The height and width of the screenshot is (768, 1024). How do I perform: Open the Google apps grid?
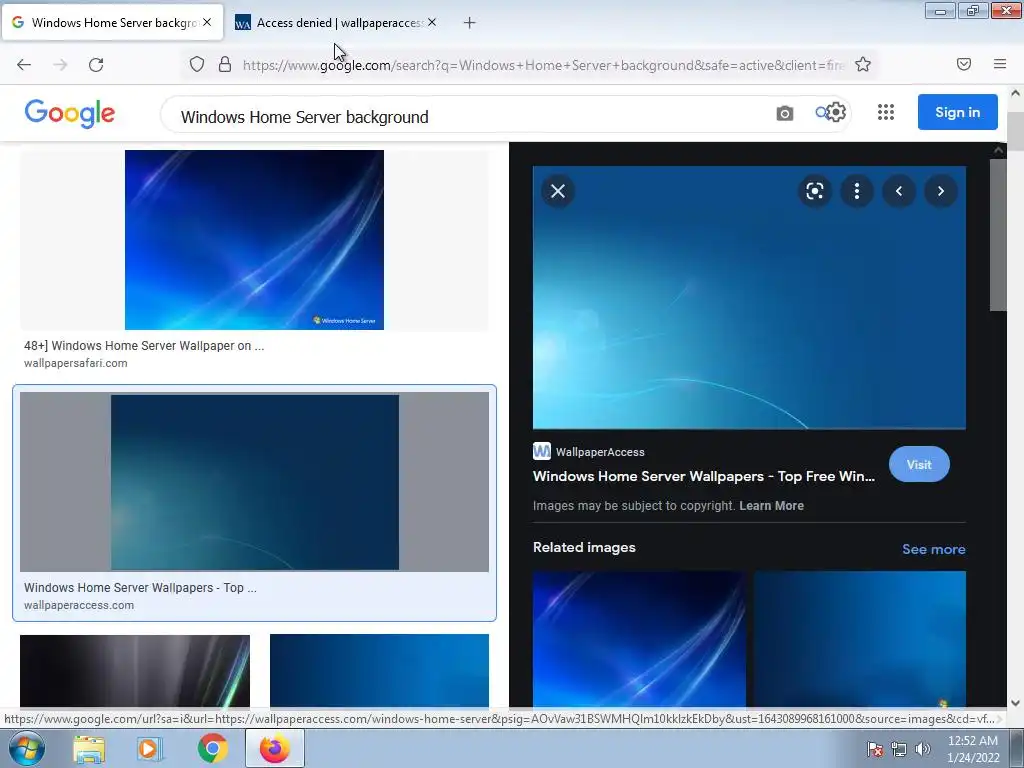click(x=886, y=112)
